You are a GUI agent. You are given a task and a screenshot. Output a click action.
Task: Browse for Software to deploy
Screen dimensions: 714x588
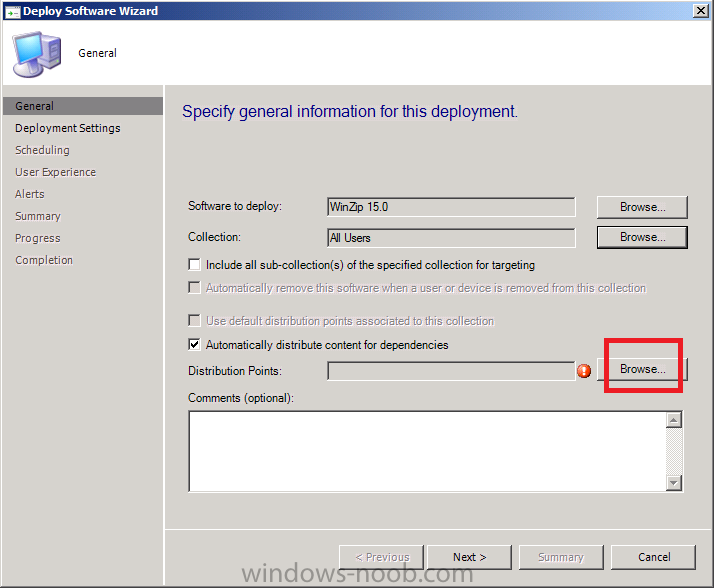pos(642,207)
